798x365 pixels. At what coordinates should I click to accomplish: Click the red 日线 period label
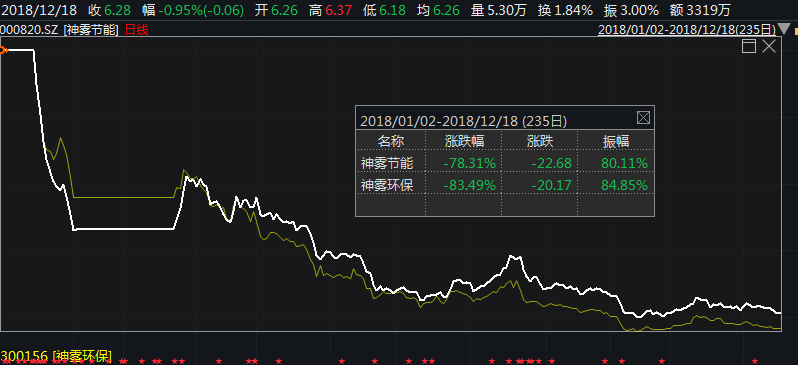[x=136, y=31]
